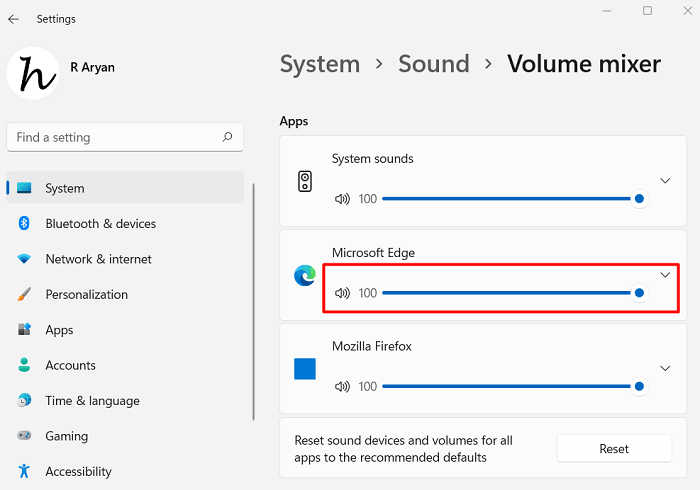Click the Bluetooth icon in sidebar
Screen dimensions: 700x490
click(24, 223)
